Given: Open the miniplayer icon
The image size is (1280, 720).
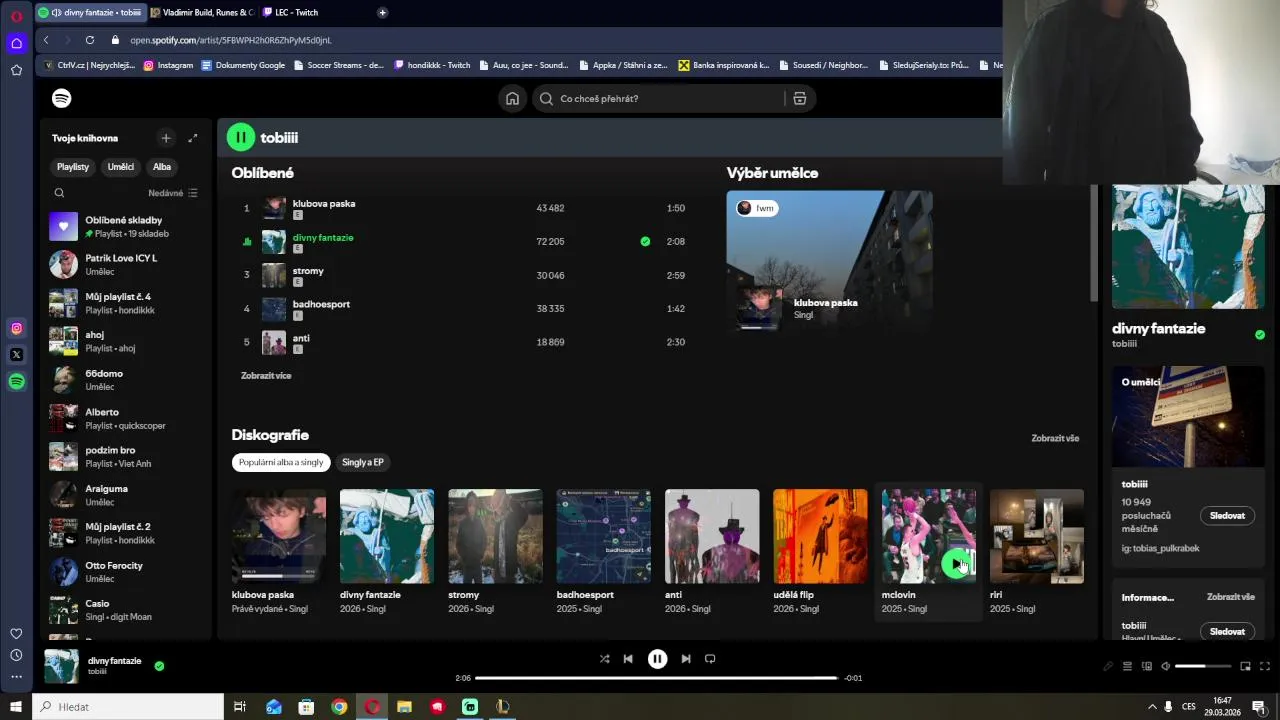Looking at the screenshot, I should [1245, 666].
